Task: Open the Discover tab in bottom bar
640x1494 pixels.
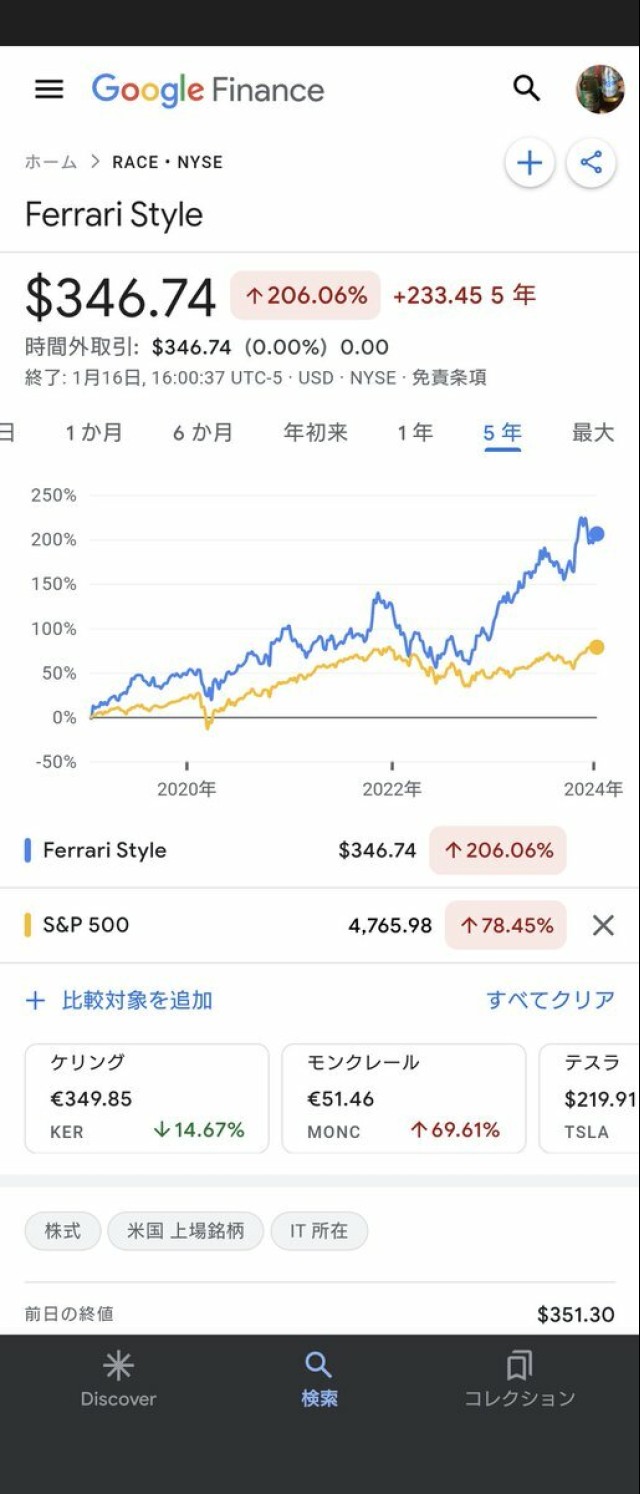Action: 118,1379
